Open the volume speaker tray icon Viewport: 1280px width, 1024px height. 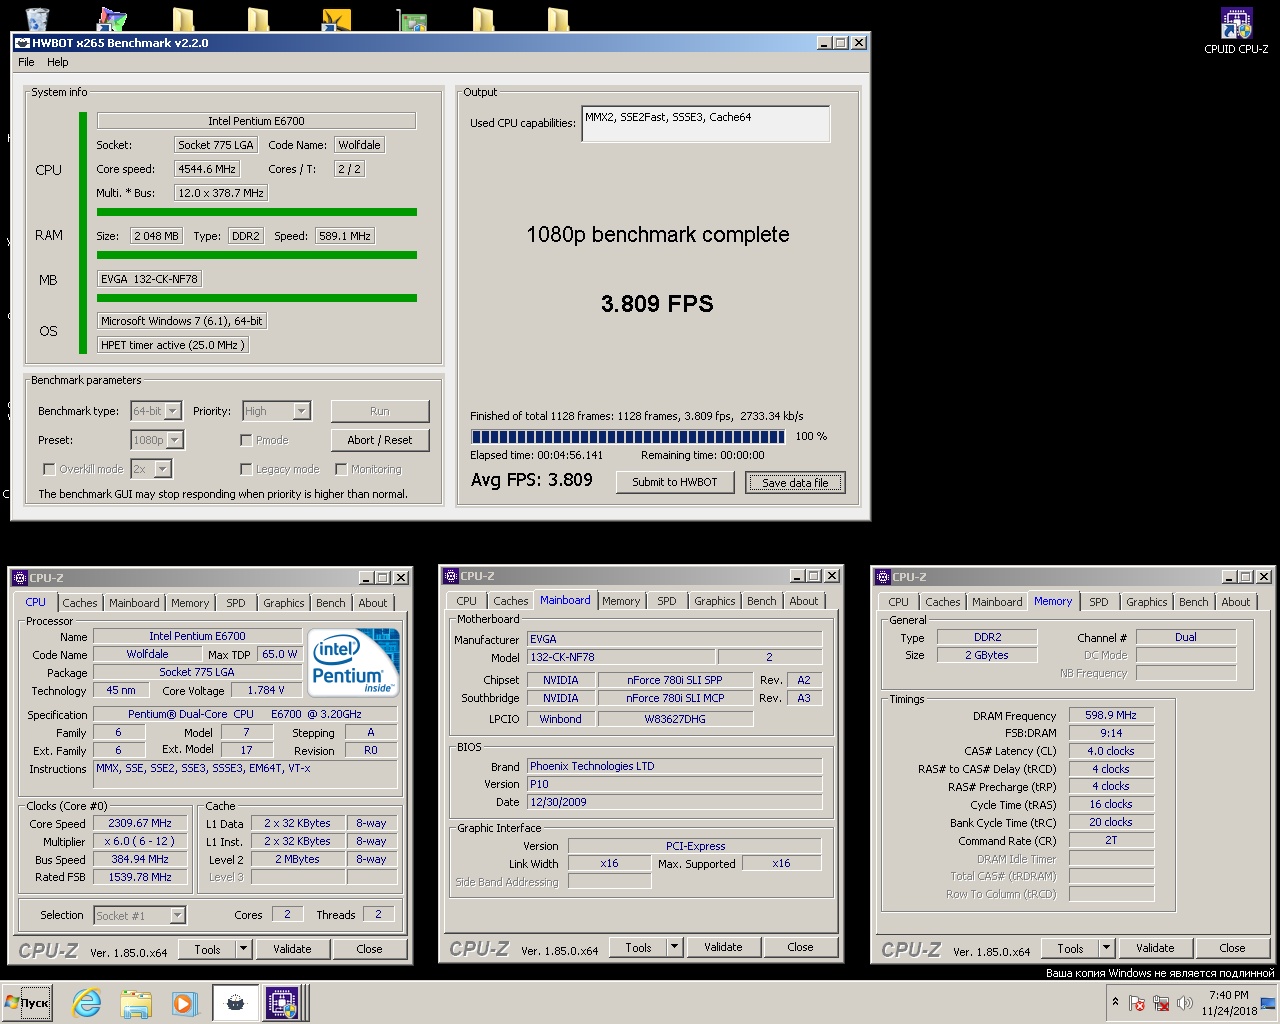1185,1003
